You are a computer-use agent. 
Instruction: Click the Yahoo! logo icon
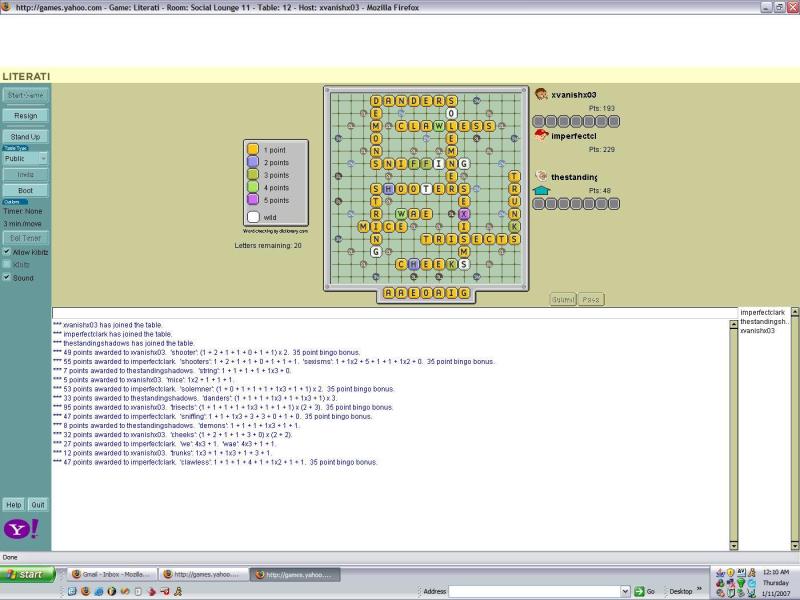pos(17,531)
